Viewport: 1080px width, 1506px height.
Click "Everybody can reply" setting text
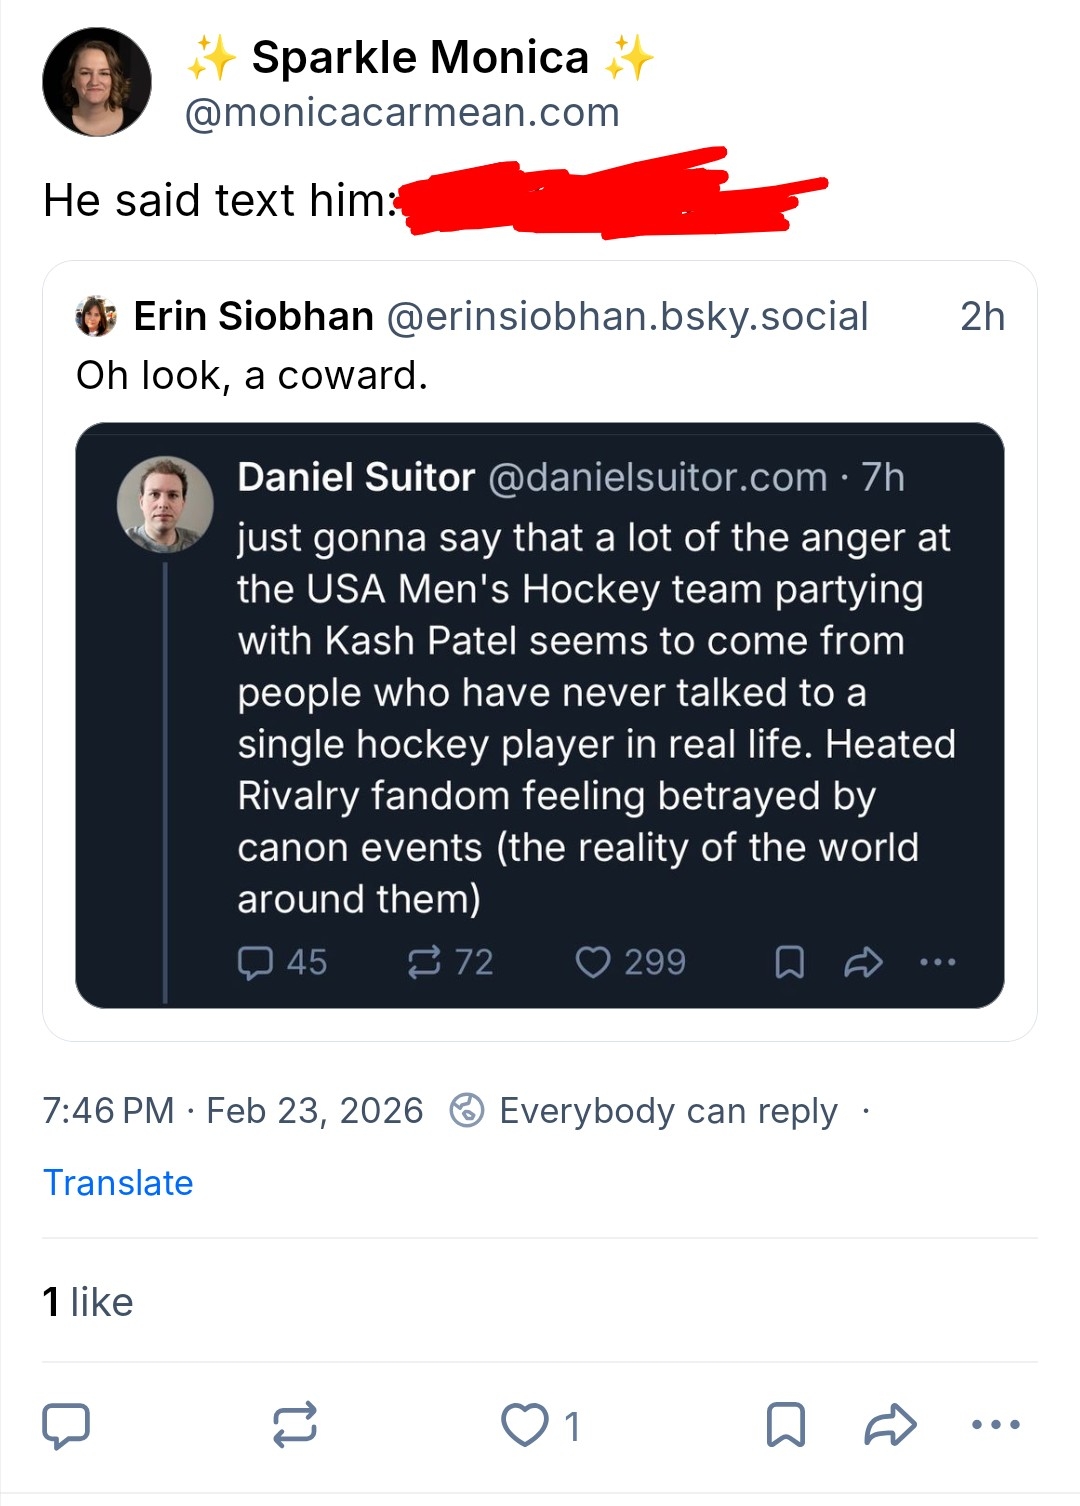tap(668, 1111)
